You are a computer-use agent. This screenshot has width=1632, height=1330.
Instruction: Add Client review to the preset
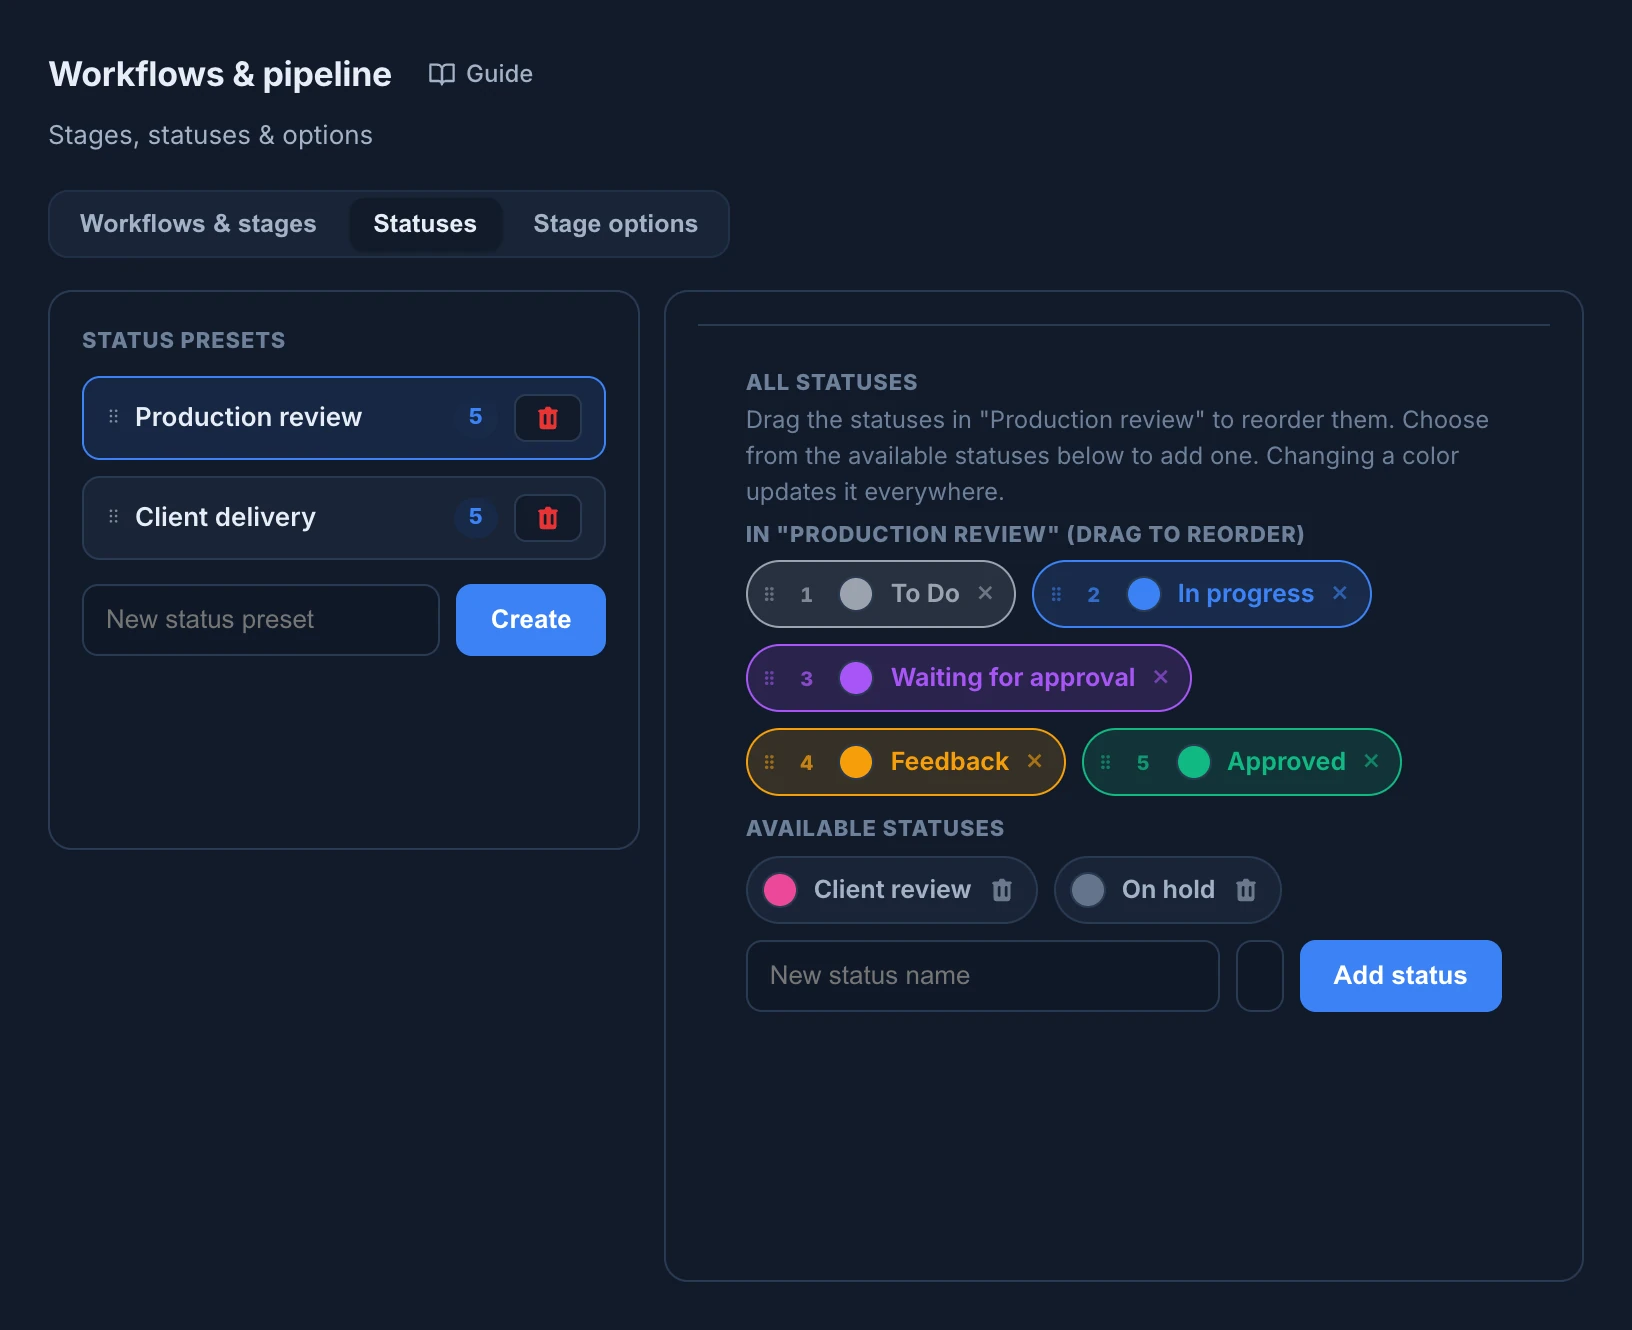pyautogui.click(x=892, y=890)
